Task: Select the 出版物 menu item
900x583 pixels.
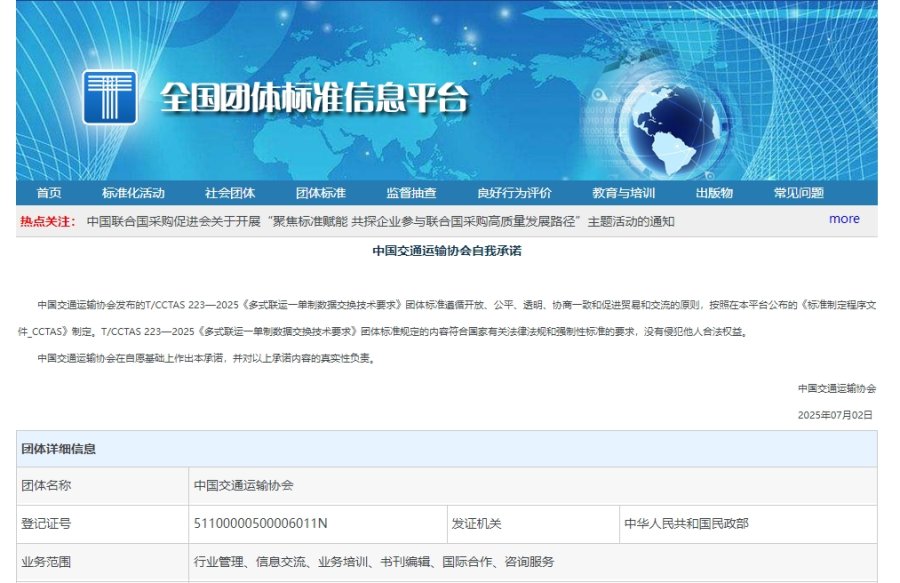Action: point(714,193)
